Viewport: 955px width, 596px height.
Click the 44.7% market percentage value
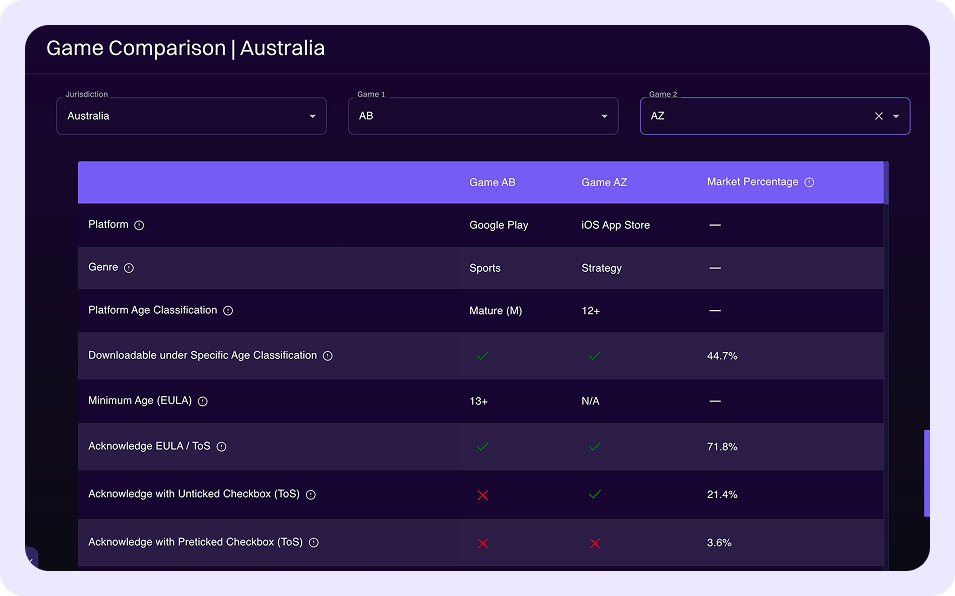pos(721,355)
